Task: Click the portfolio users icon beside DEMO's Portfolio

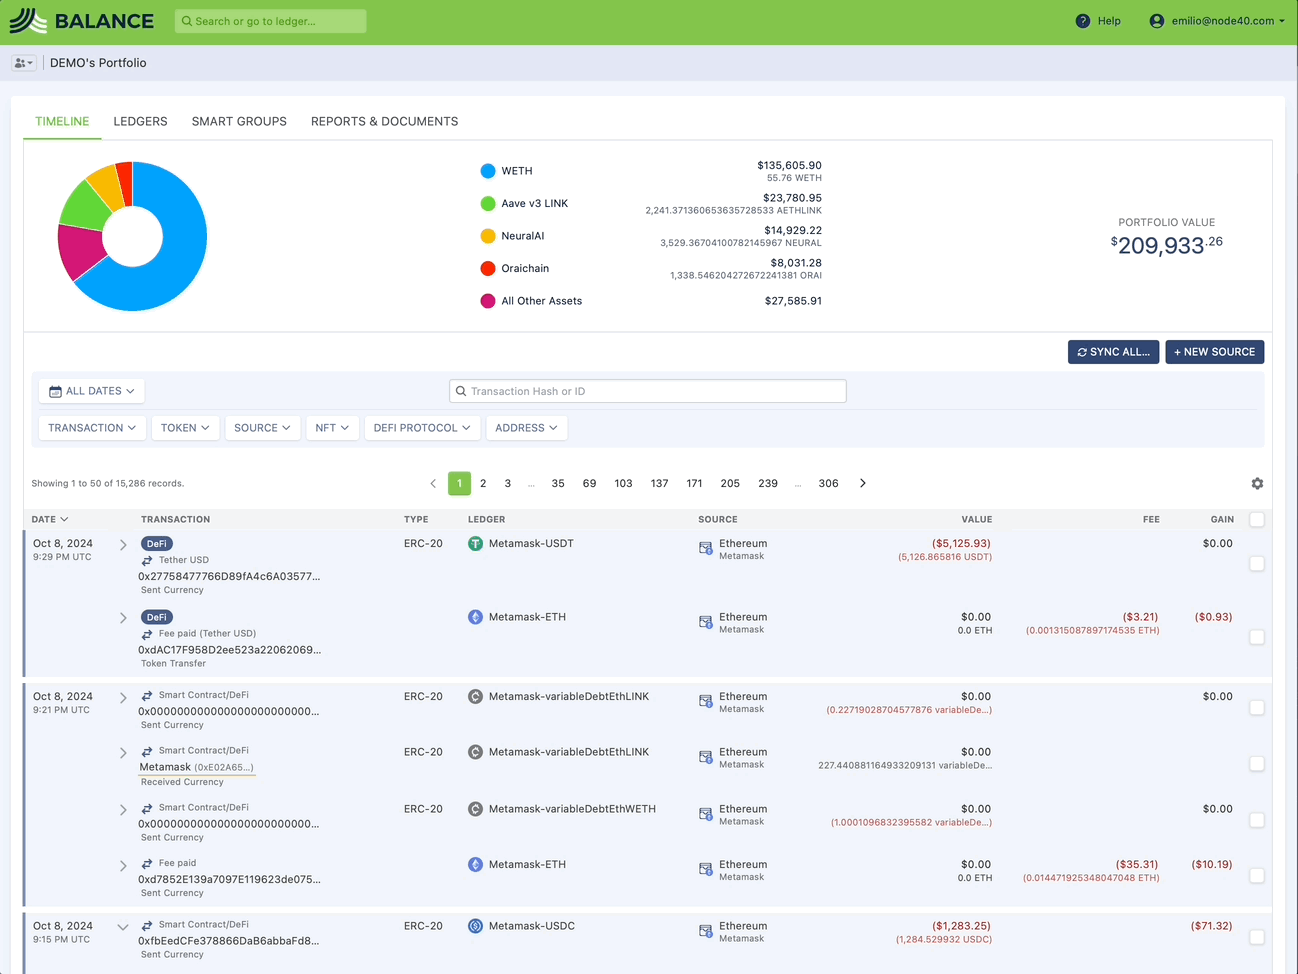Action: point(23,63)
